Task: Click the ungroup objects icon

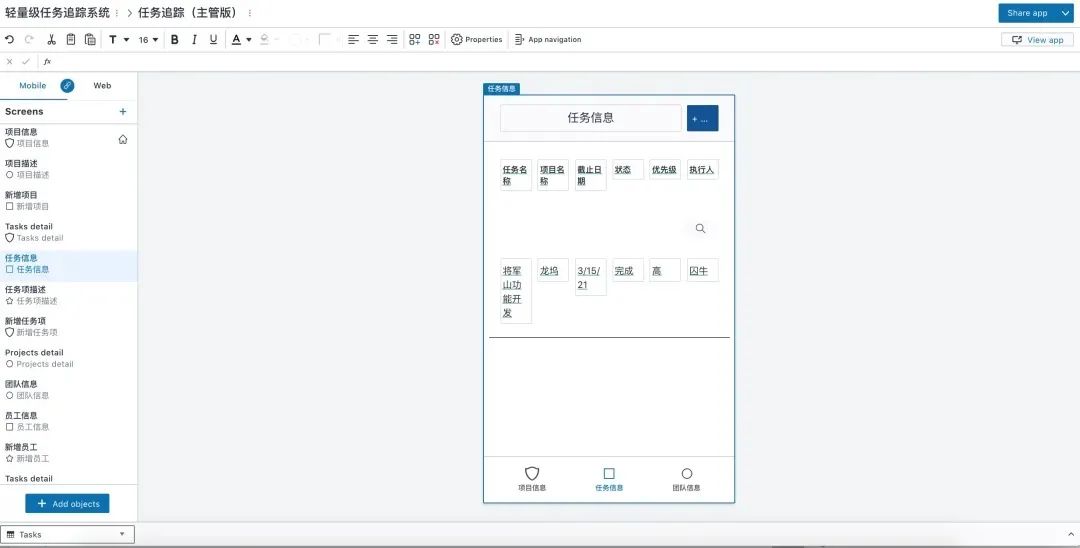Action: pos(434,40)
